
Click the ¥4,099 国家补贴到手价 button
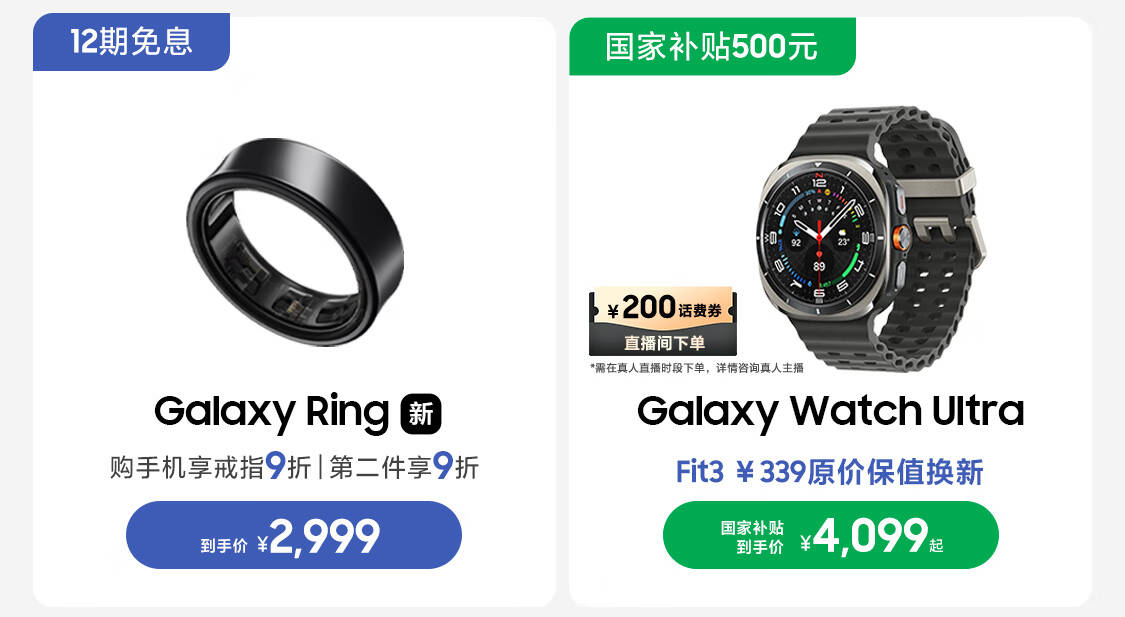[x=831, y=535]
